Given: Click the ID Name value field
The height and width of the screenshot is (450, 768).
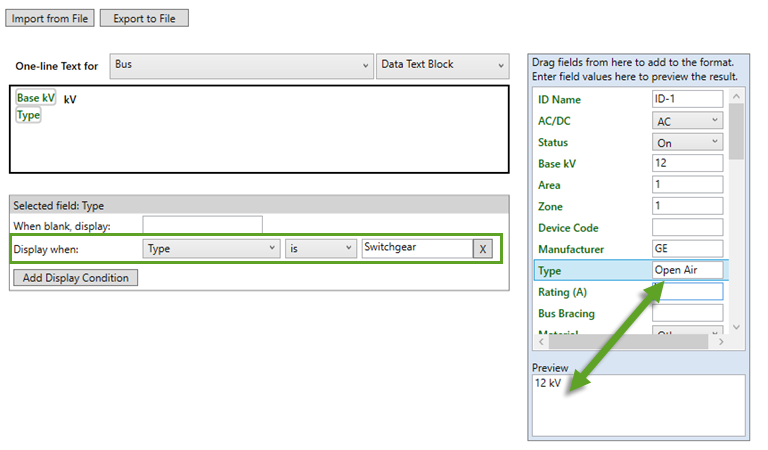Looking at the screenshot, I should (x=686, y=99).
